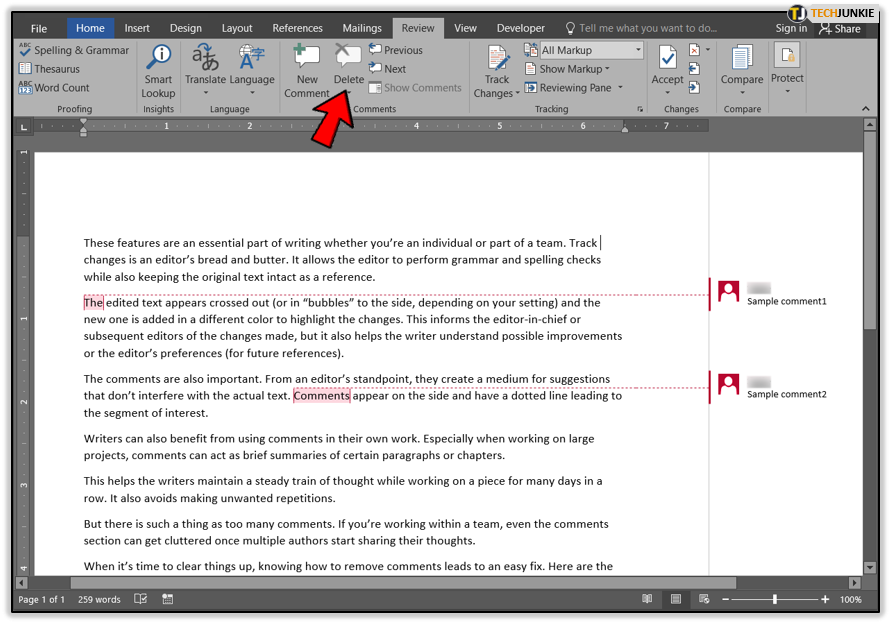Open the File tab
This screenshot has width=891, height=624.
tap(39, 28)
